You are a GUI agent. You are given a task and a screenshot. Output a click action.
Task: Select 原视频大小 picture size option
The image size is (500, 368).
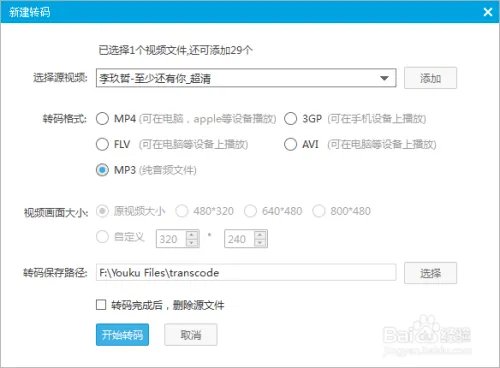[x=102, y=211]
